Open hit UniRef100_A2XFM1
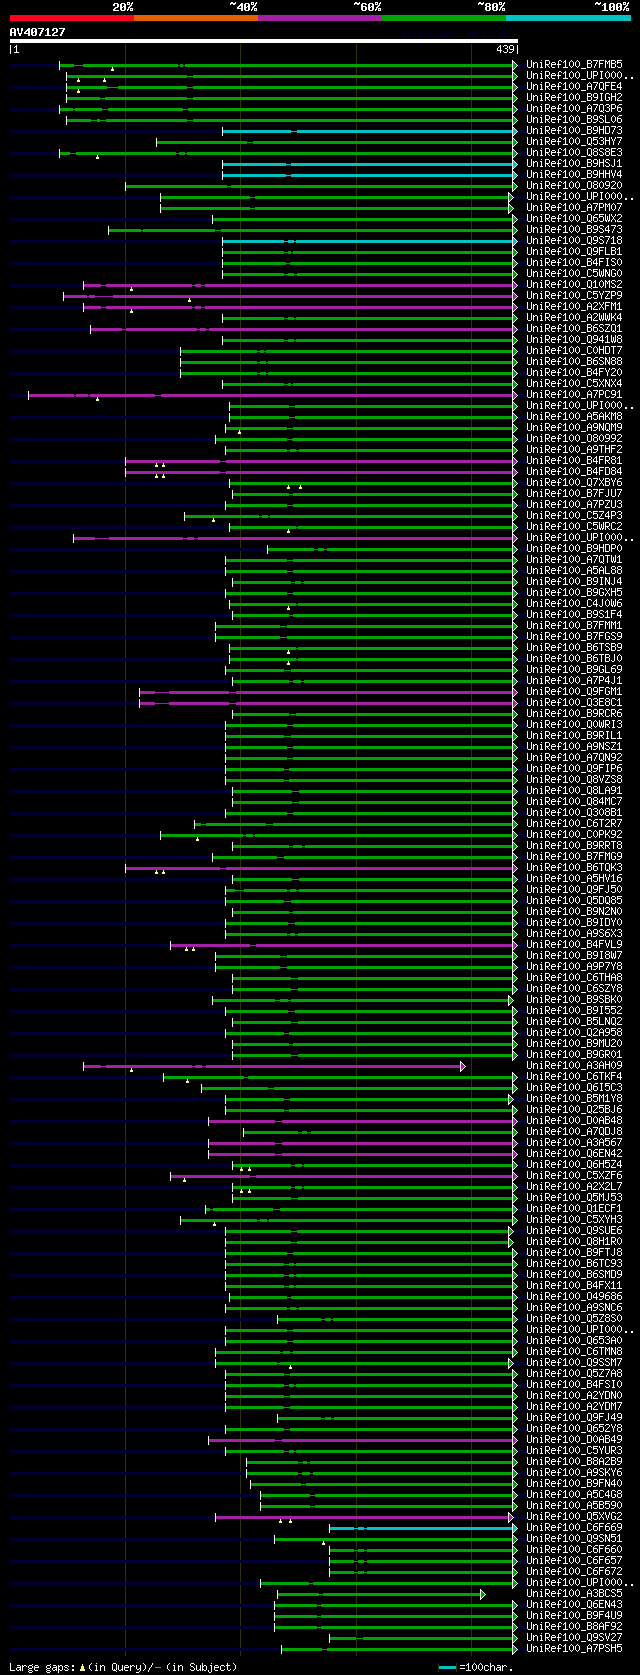The width and height of the screenshot is (640, 1675). coord(574,306)
